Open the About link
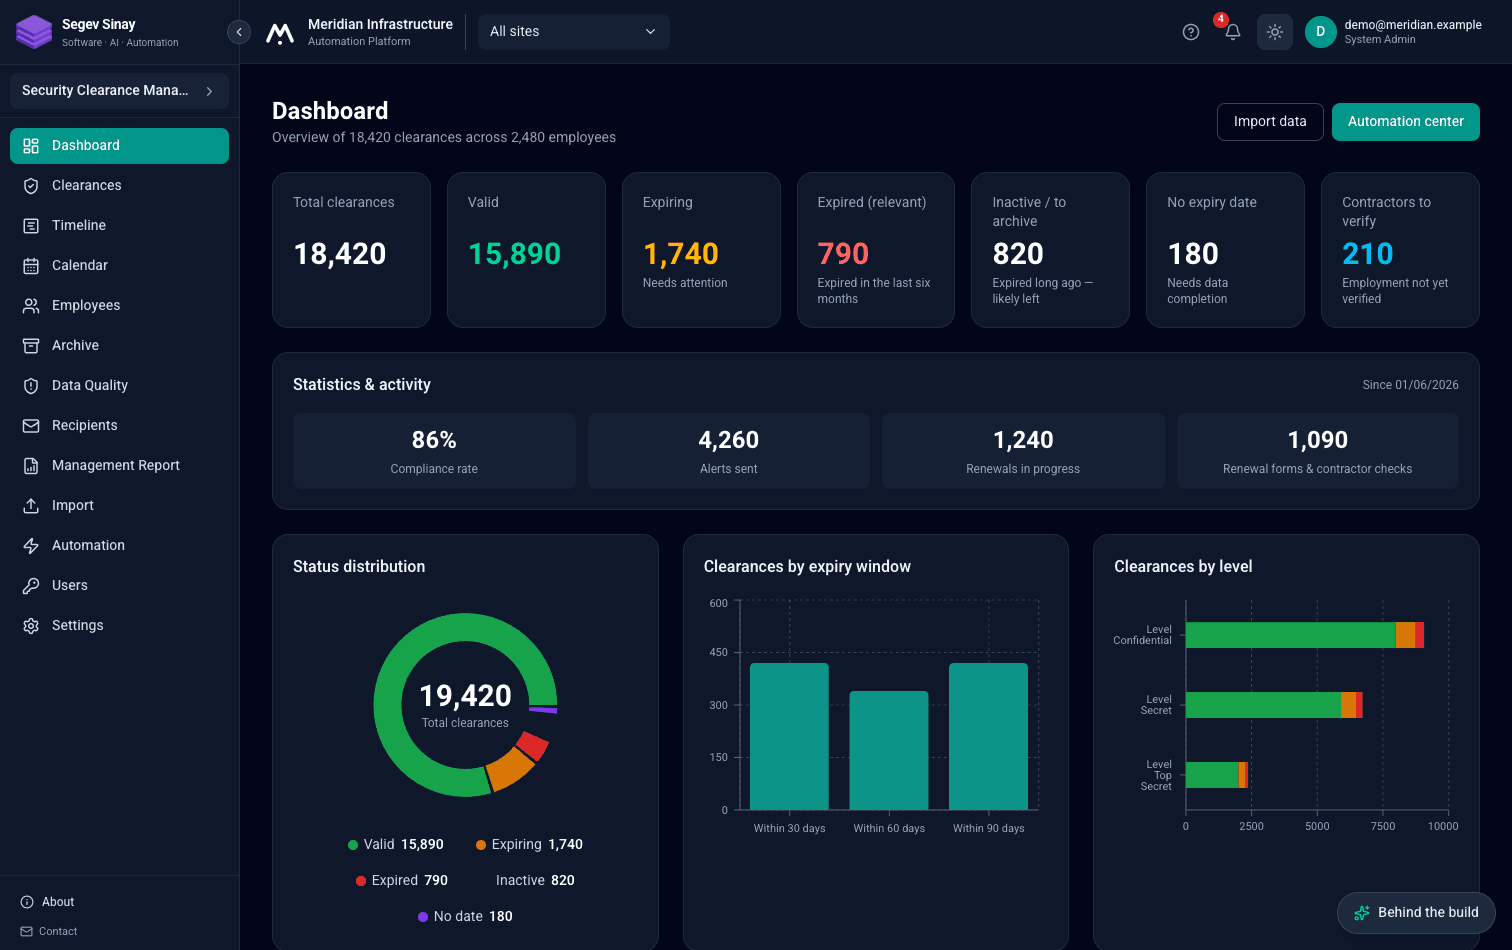The image size is (1512, 950). 47,902
